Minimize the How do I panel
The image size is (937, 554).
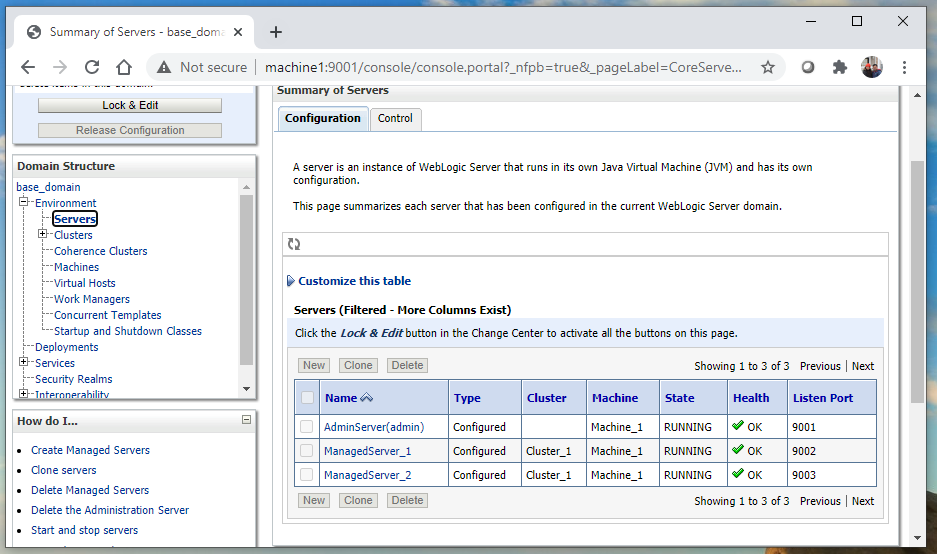(x=246, y=420)
